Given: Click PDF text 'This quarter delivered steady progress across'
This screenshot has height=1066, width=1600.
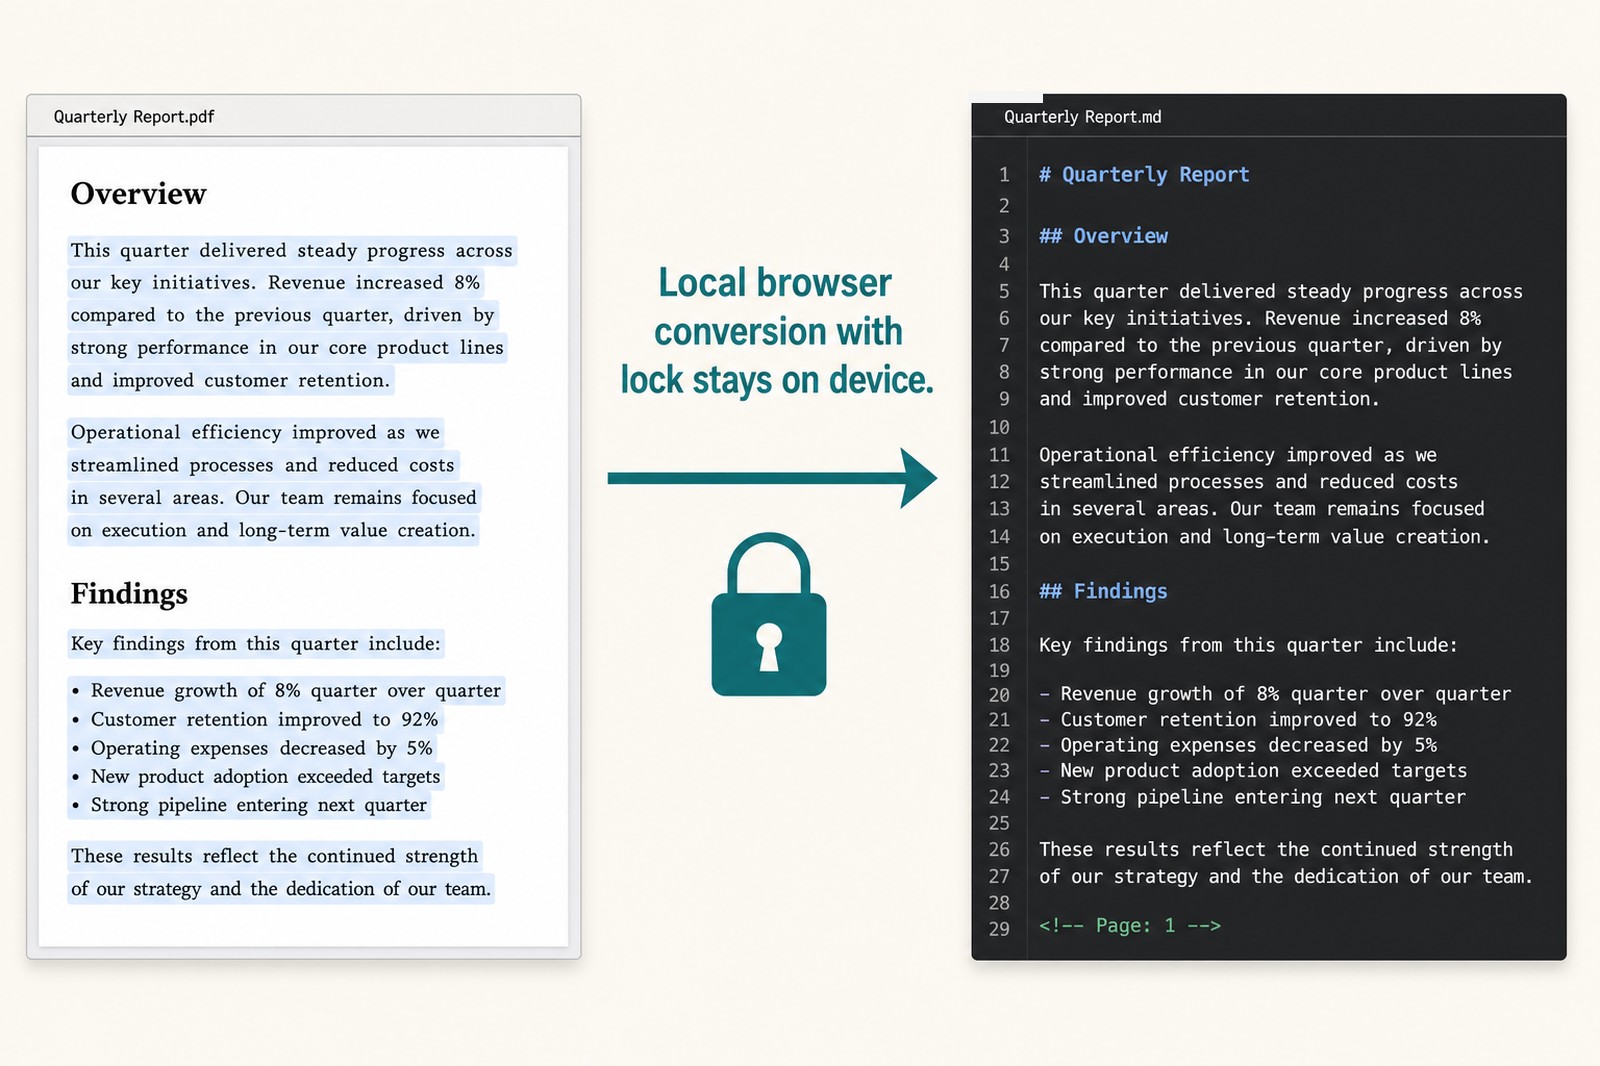Looking at the screenshot, I should click(291, 250).
